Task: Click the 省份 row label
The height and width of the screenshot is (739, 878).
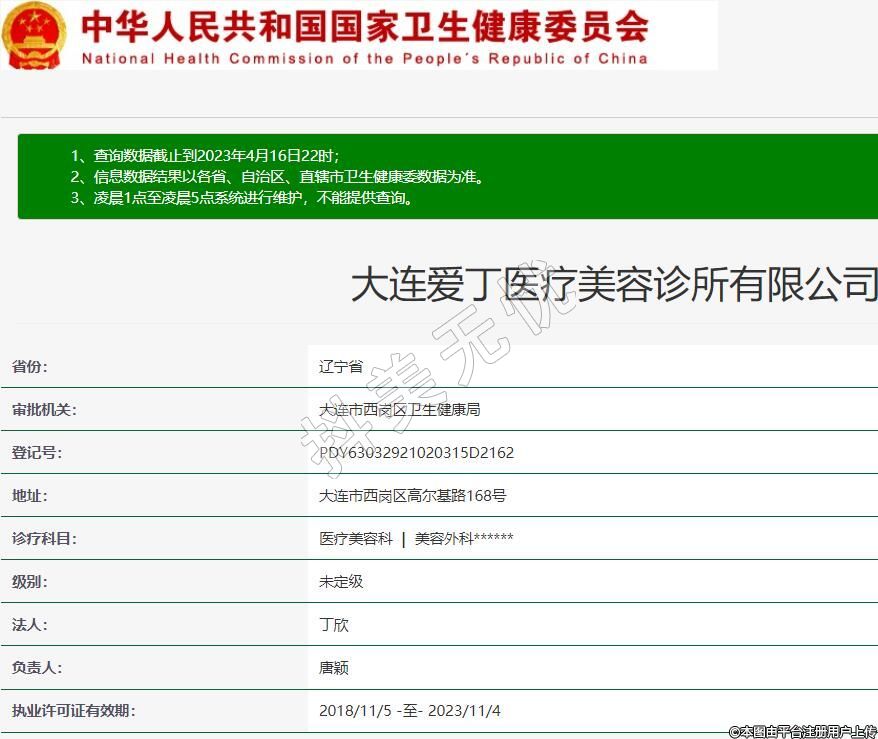Action: point(30,367)
